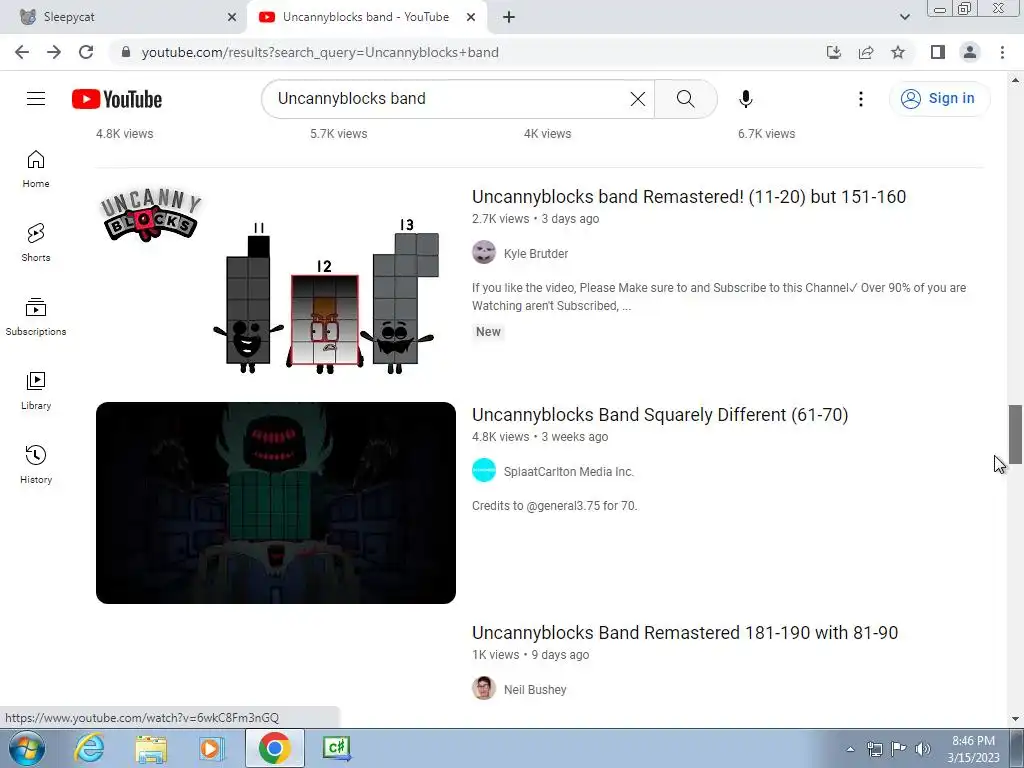This screenshot has height=768, width=1024.
Task: Click the dark Squarely Different video thumbnail
Action: (x=276, y=503)
